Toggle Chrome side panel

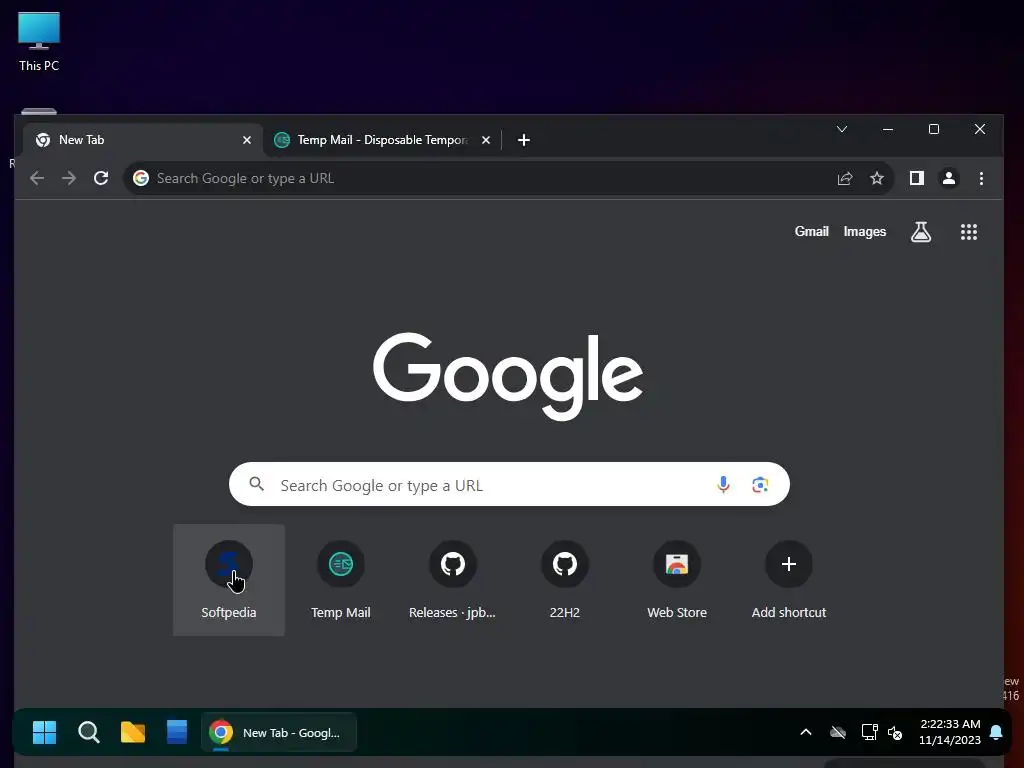[x=916, y=178]
